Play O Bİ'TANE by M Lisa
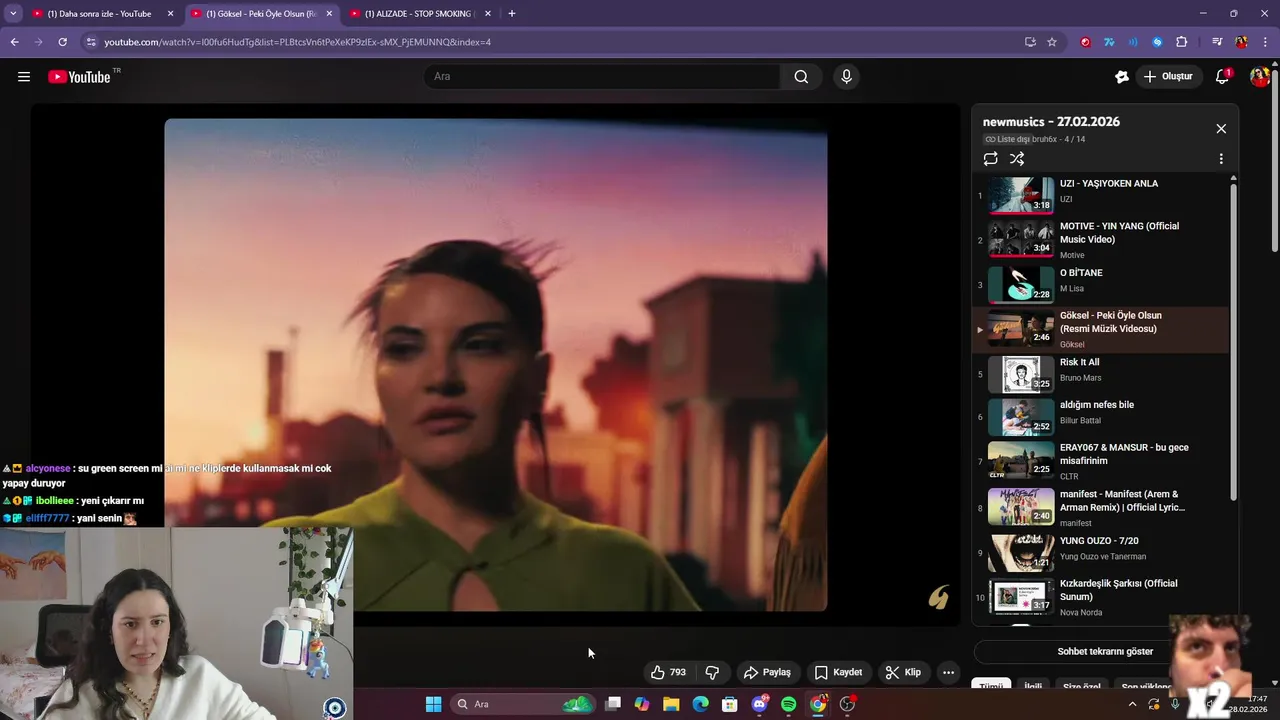The width and height of the screenshot is (1280, 720). point(1100,285)
